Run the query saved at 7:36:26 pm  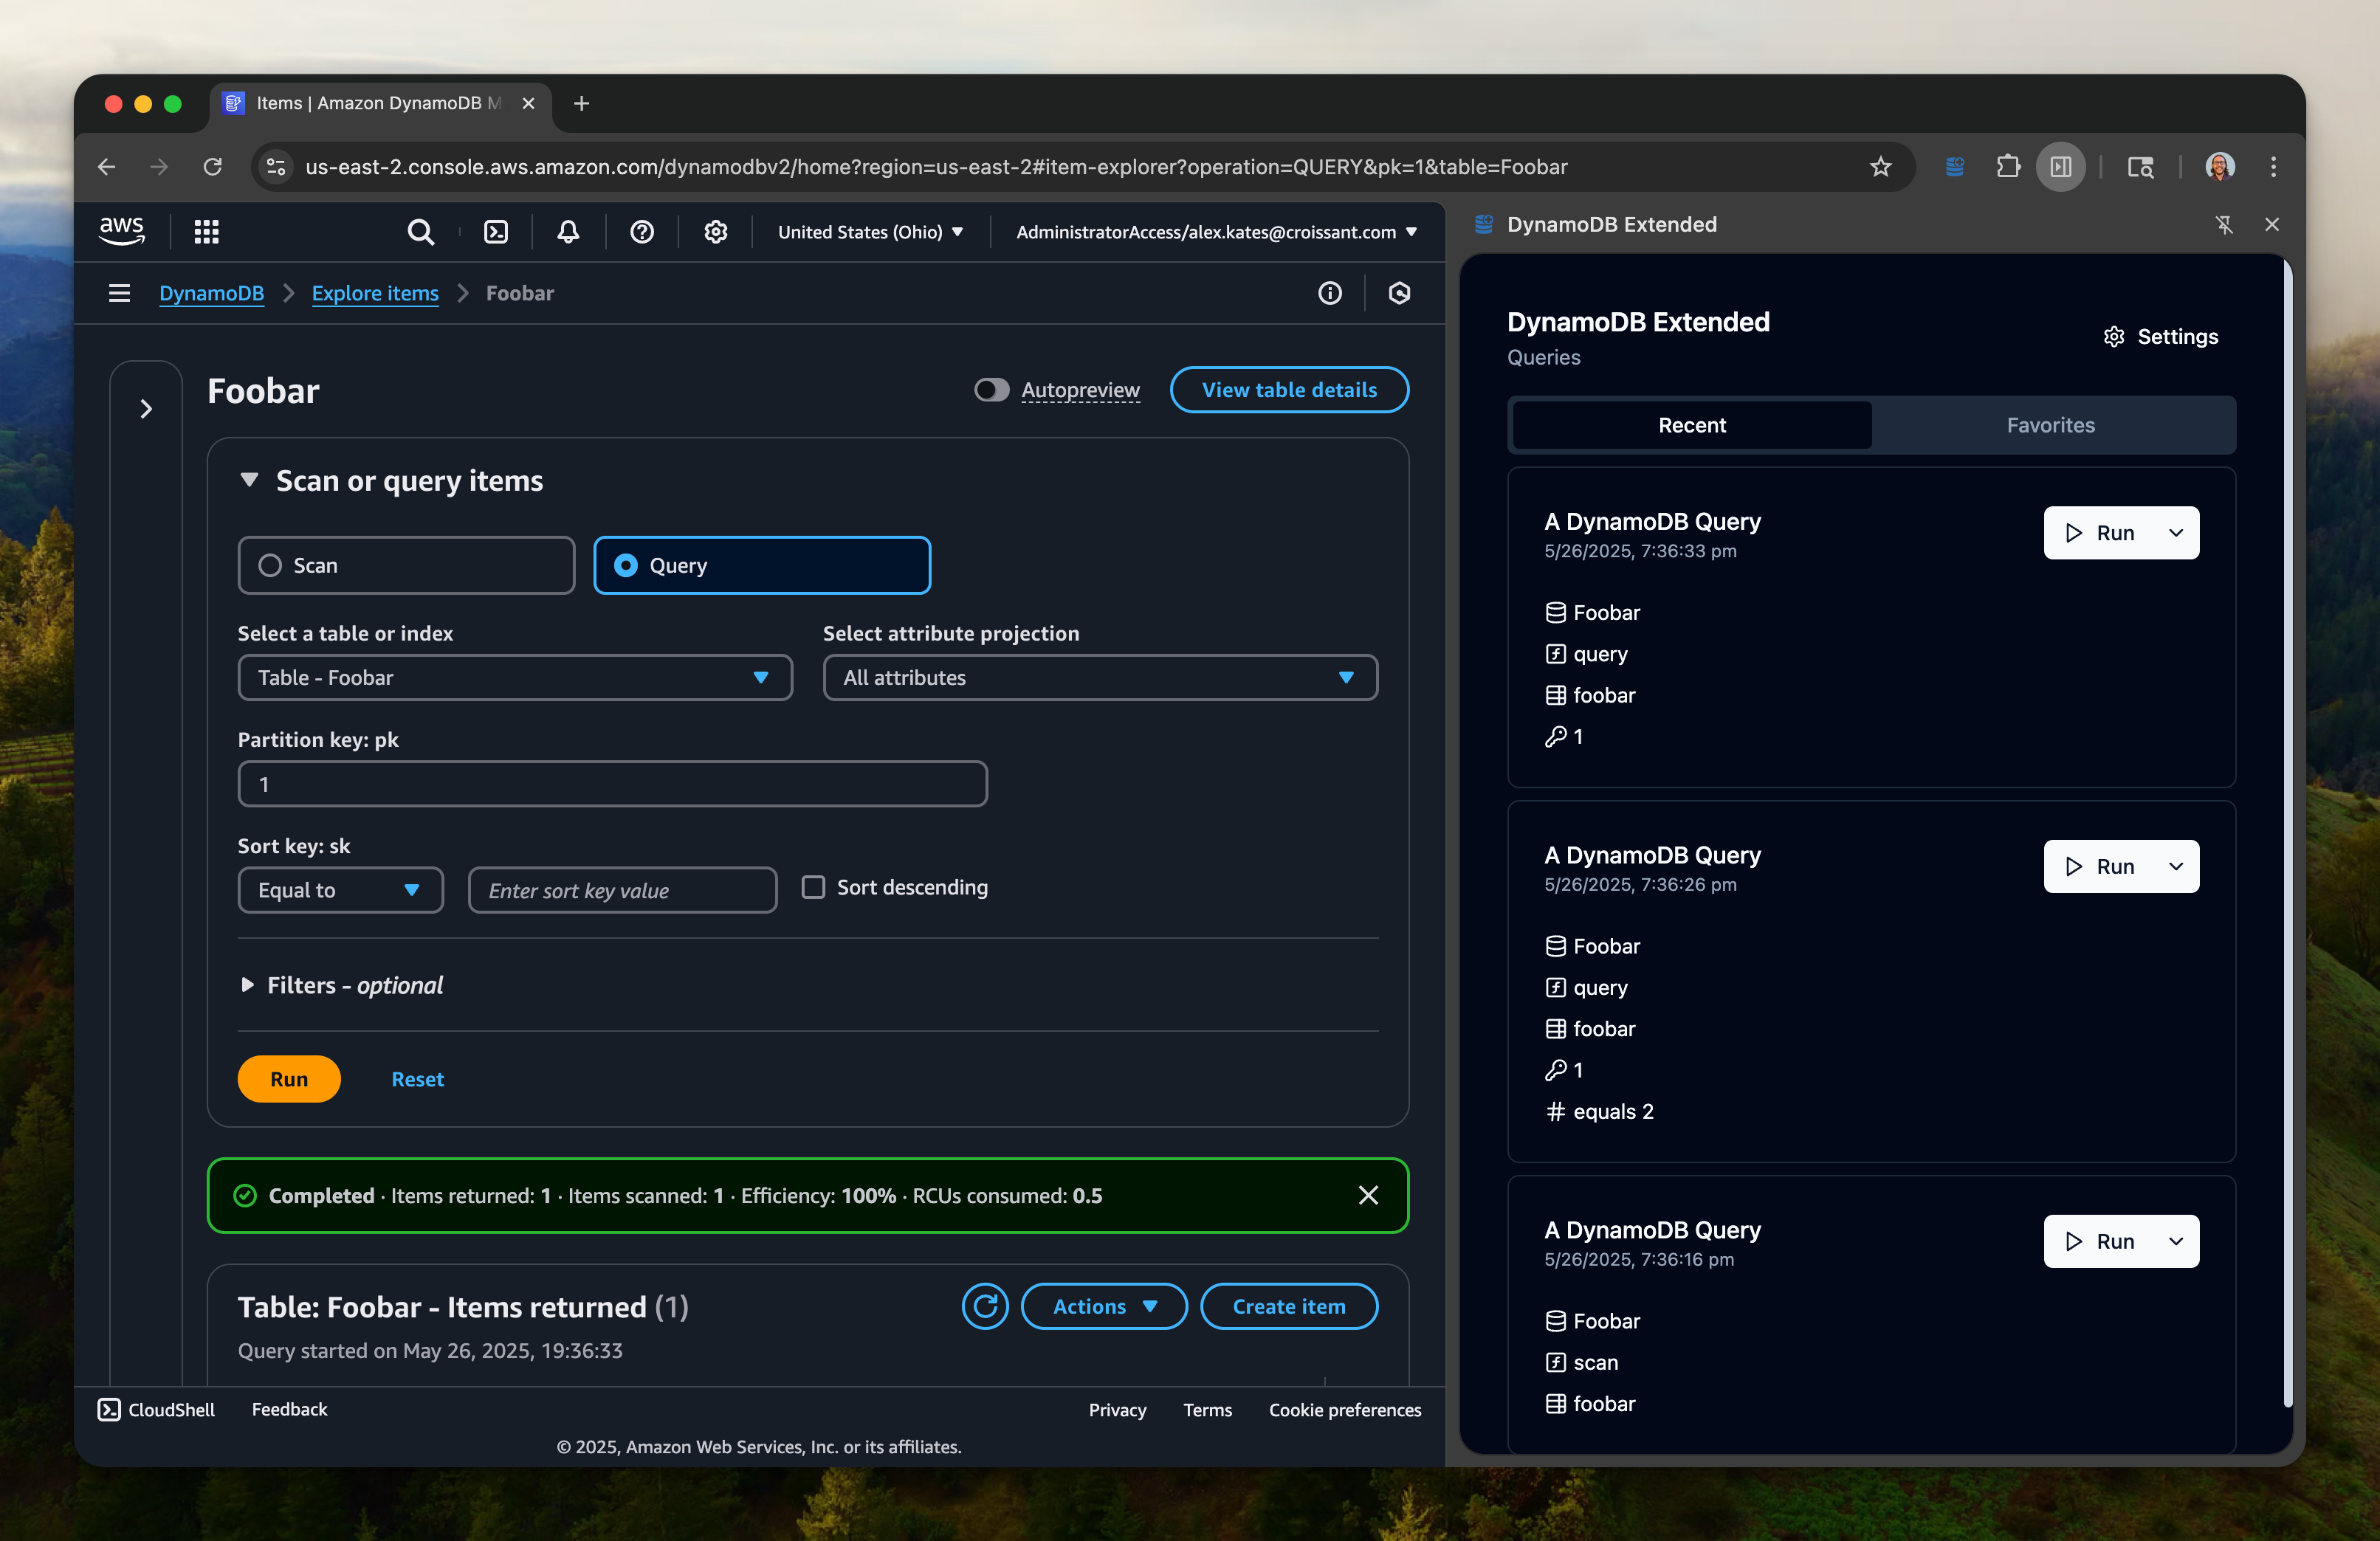(2100, 866)
